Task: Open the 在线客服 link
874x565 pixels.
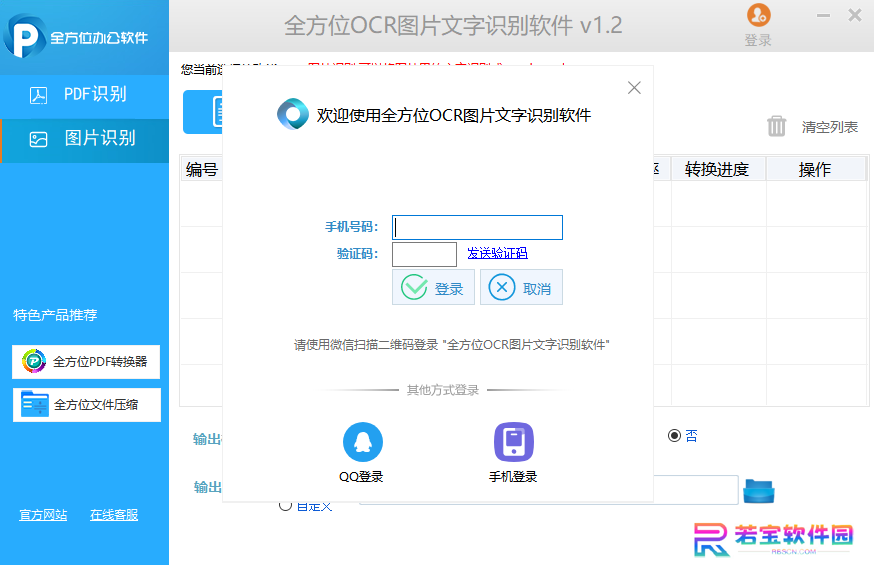Action: 114,515
